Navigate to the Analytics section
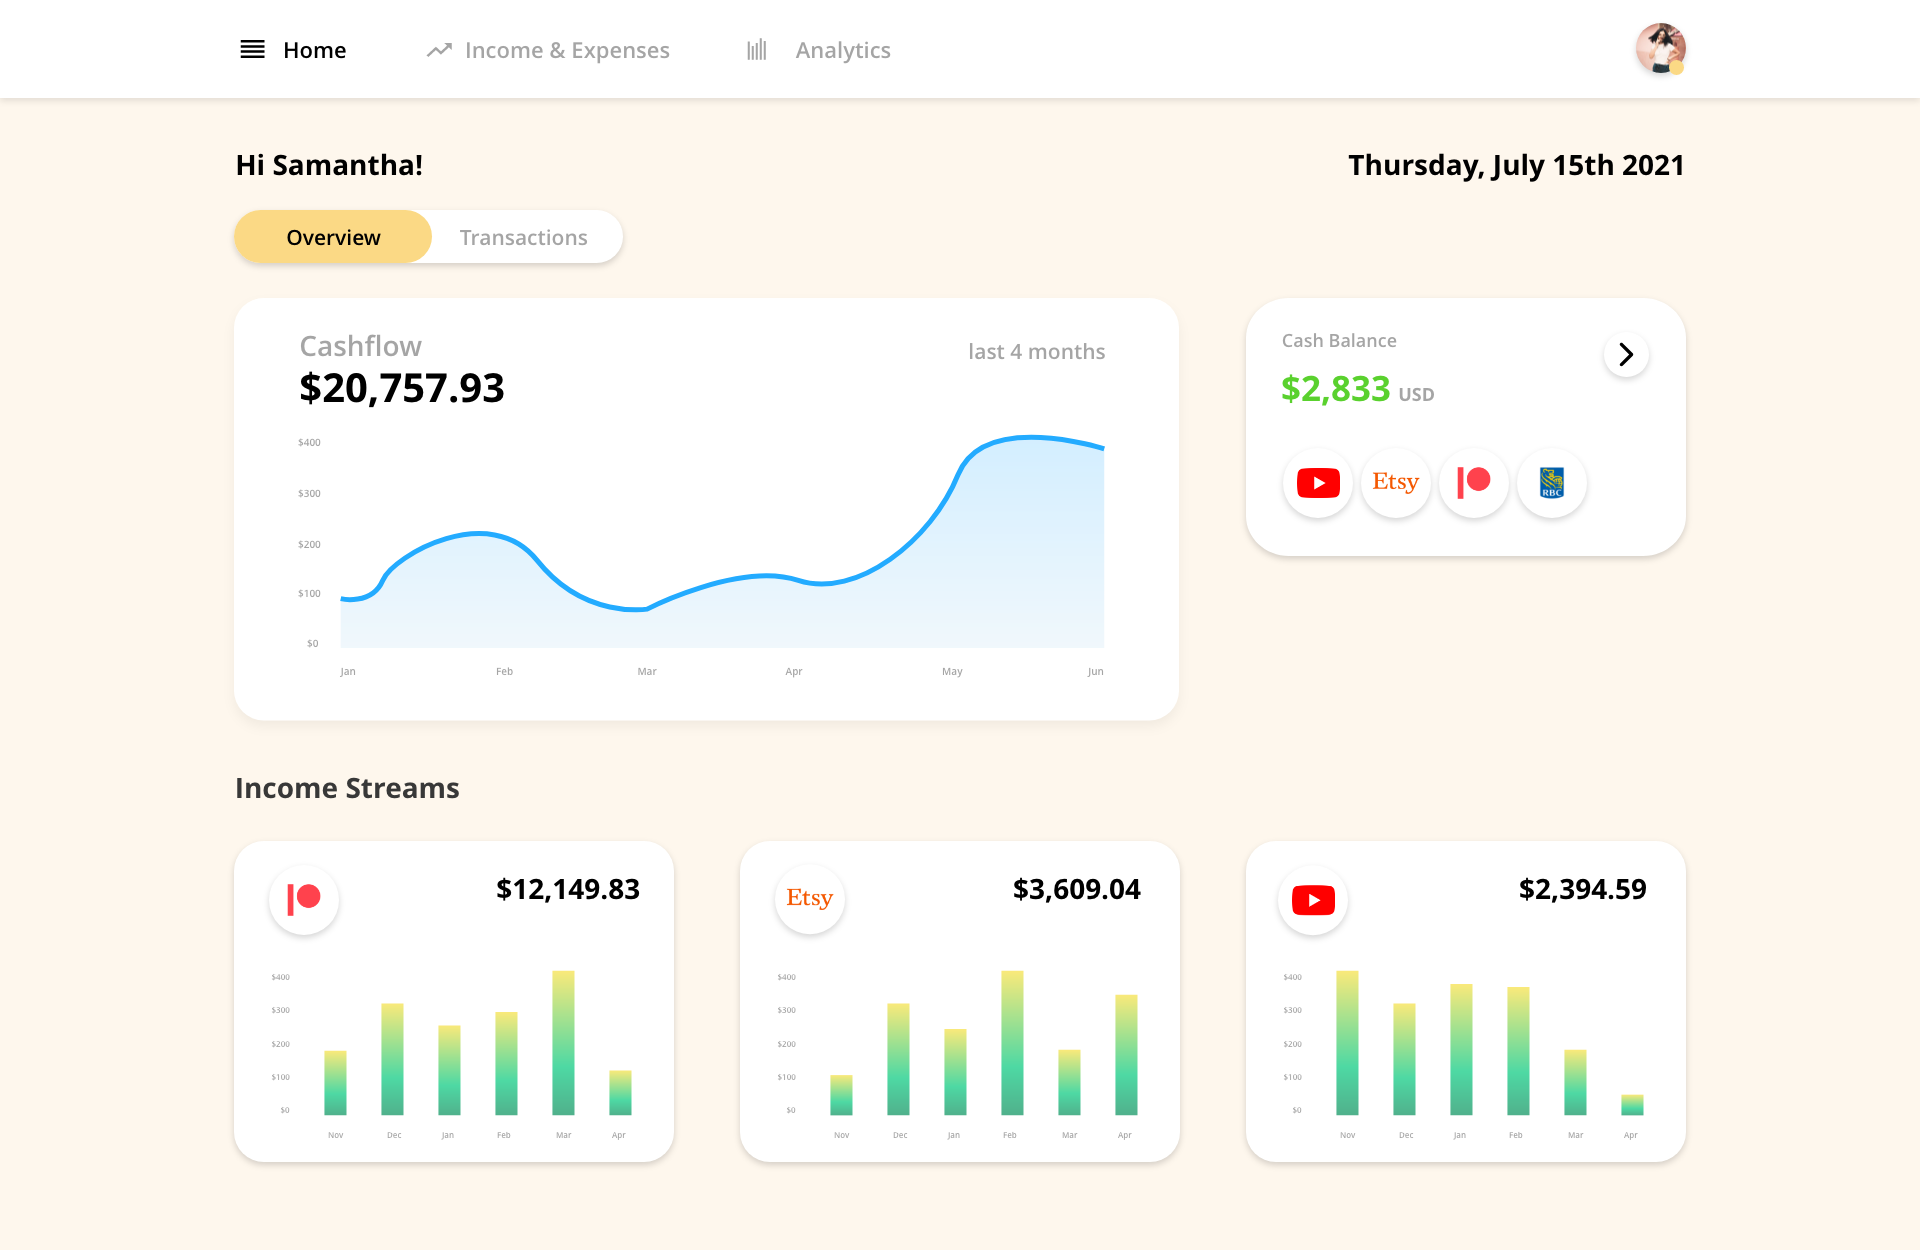 (842, 50)
